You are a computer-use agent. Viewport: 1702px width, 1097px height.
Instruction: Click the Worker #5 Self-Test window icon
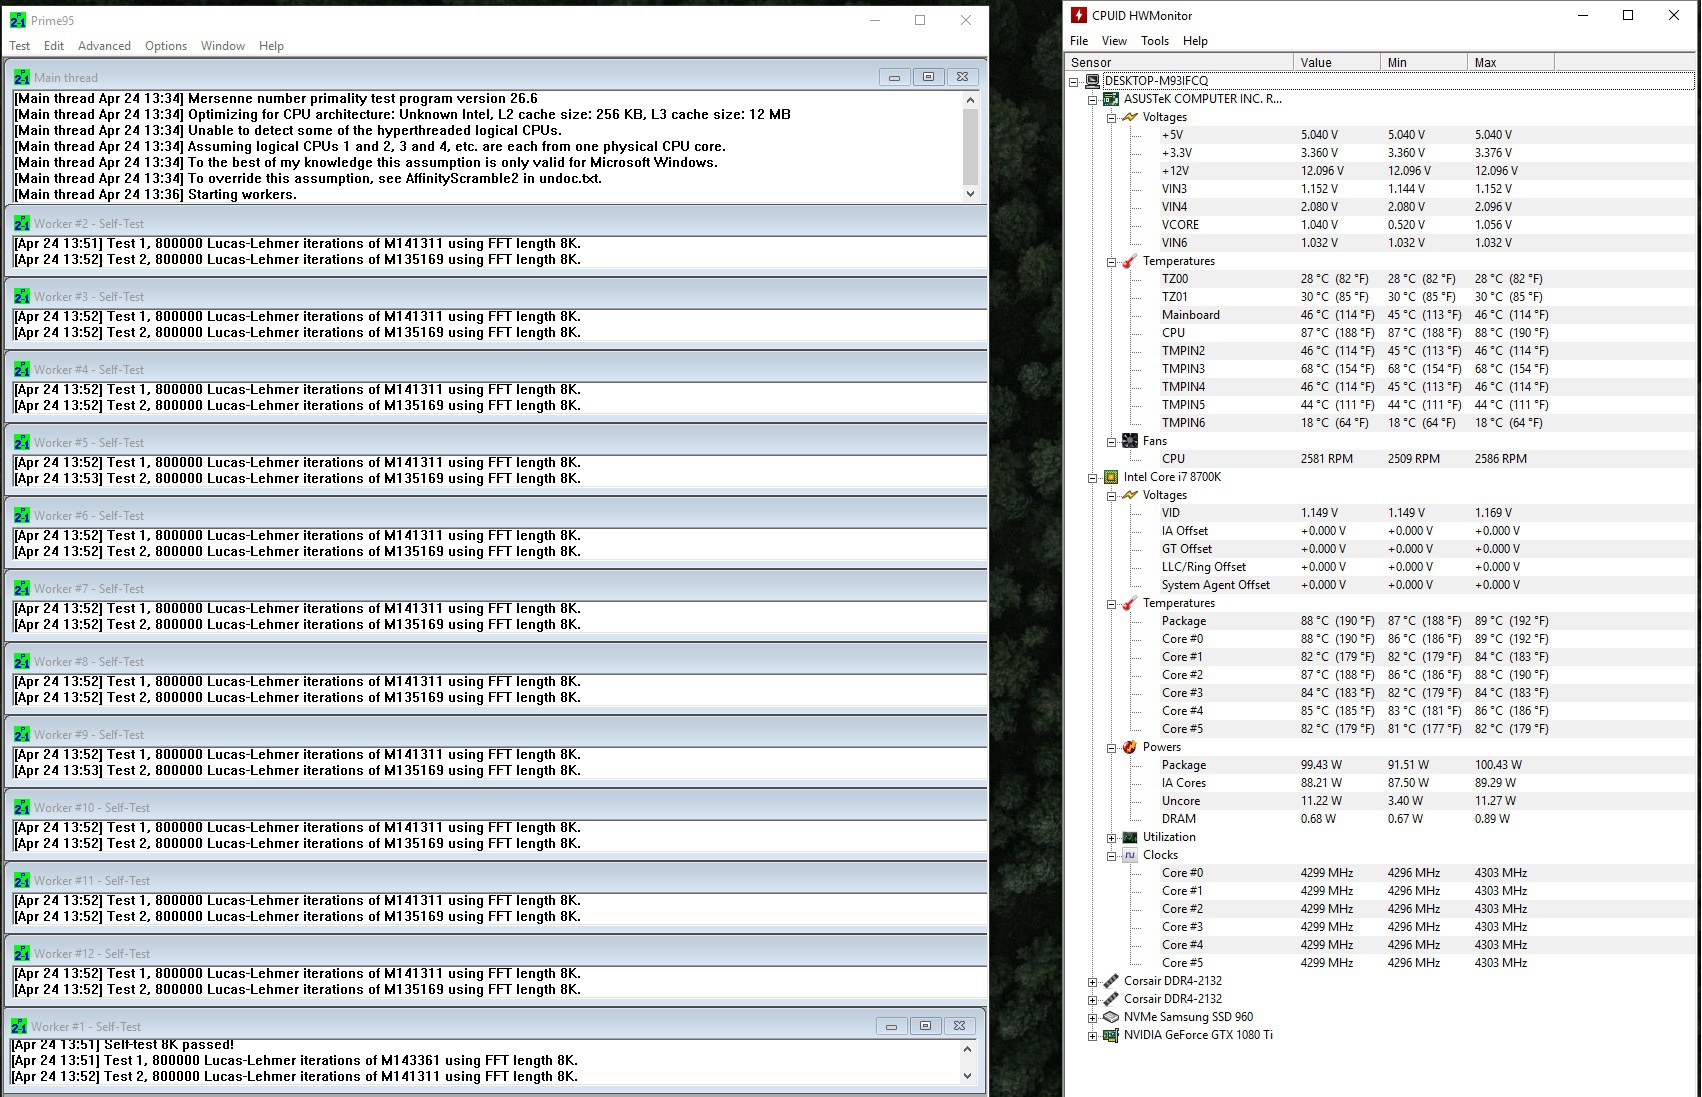pyautogui.click(x=22, y=442)
